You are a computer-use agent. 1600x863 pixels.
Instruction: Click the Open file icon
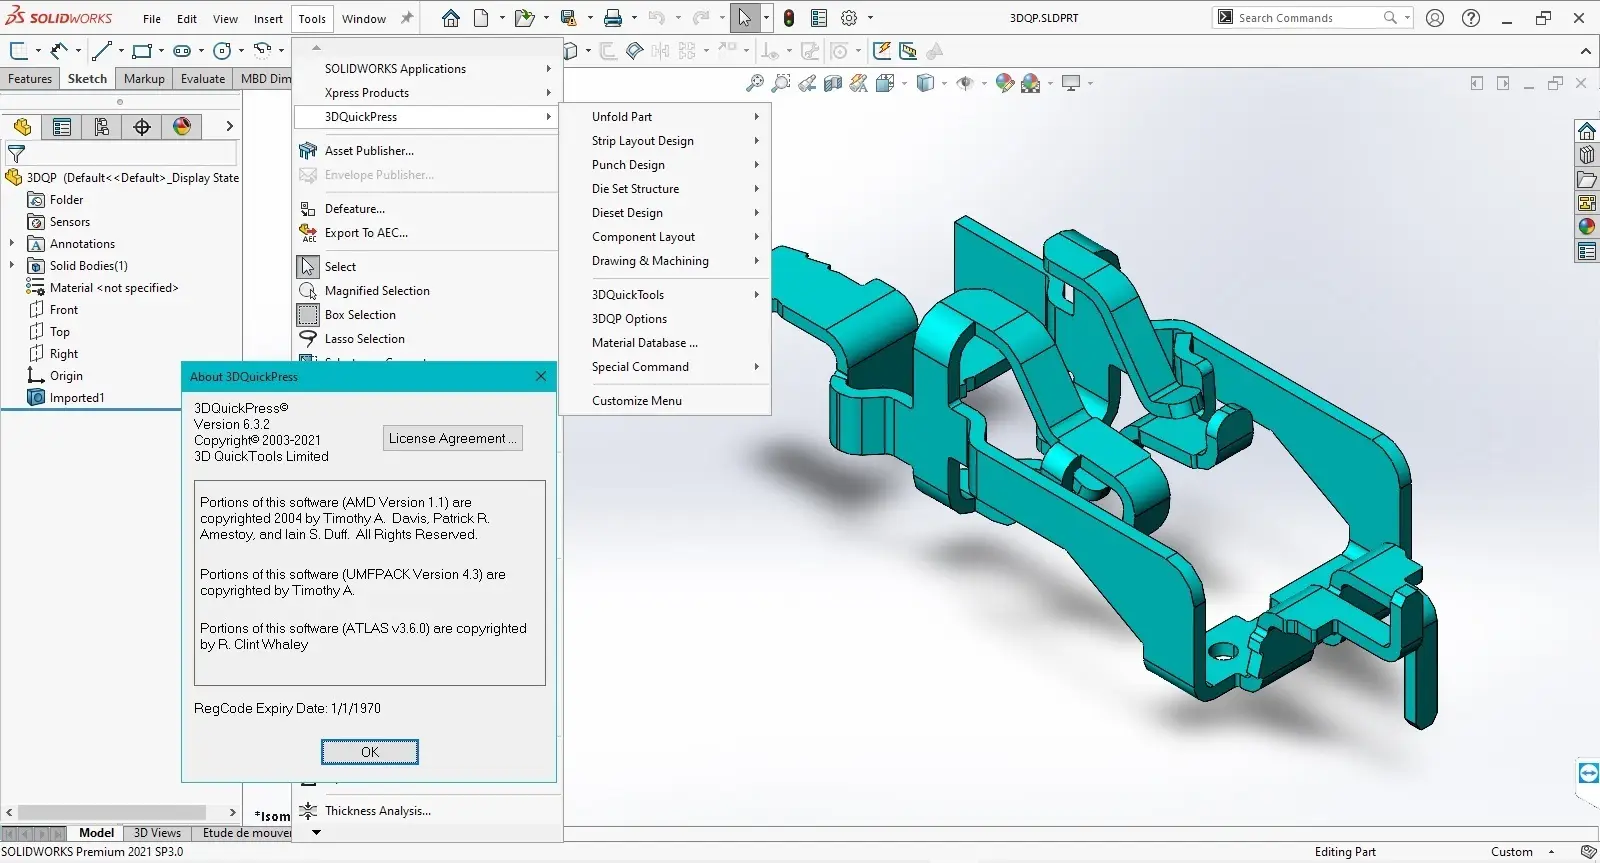pos(523,18)
